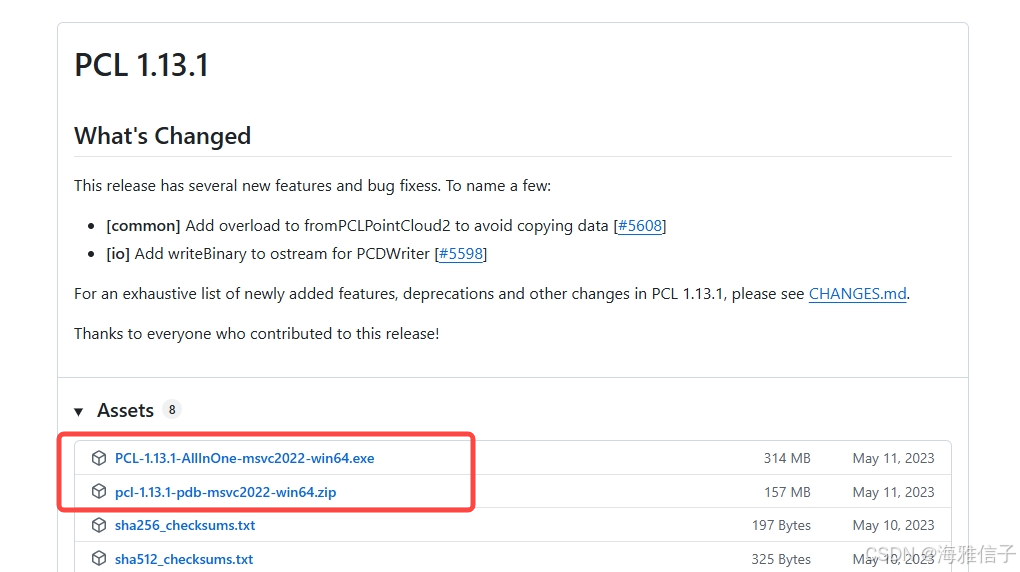
Task: Click package icon beside PCL-1.13.1-AllInOne exe
Action: tap(99, 458)
